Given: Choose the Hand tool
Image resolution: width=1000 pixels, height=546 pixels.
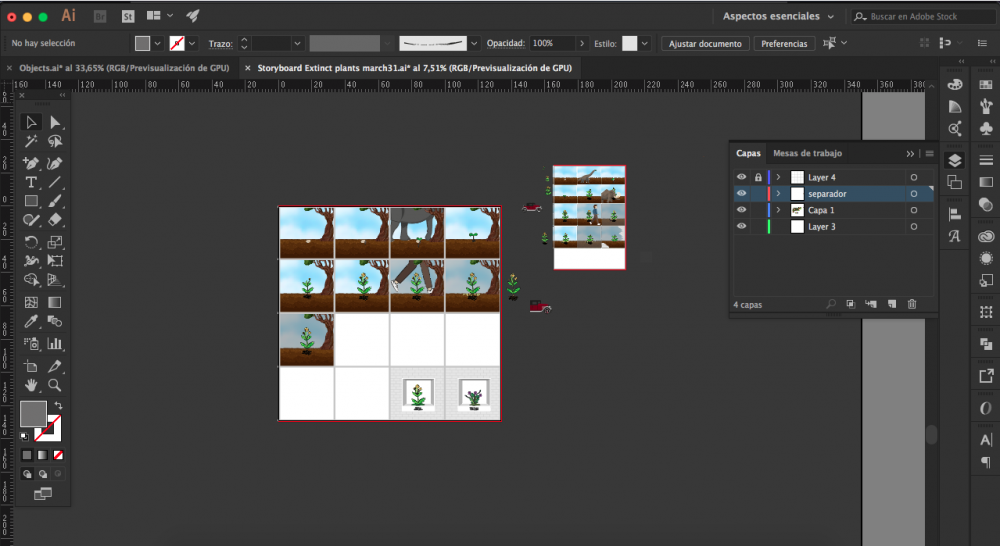Looking at the screenshot, I should point(32,384).
